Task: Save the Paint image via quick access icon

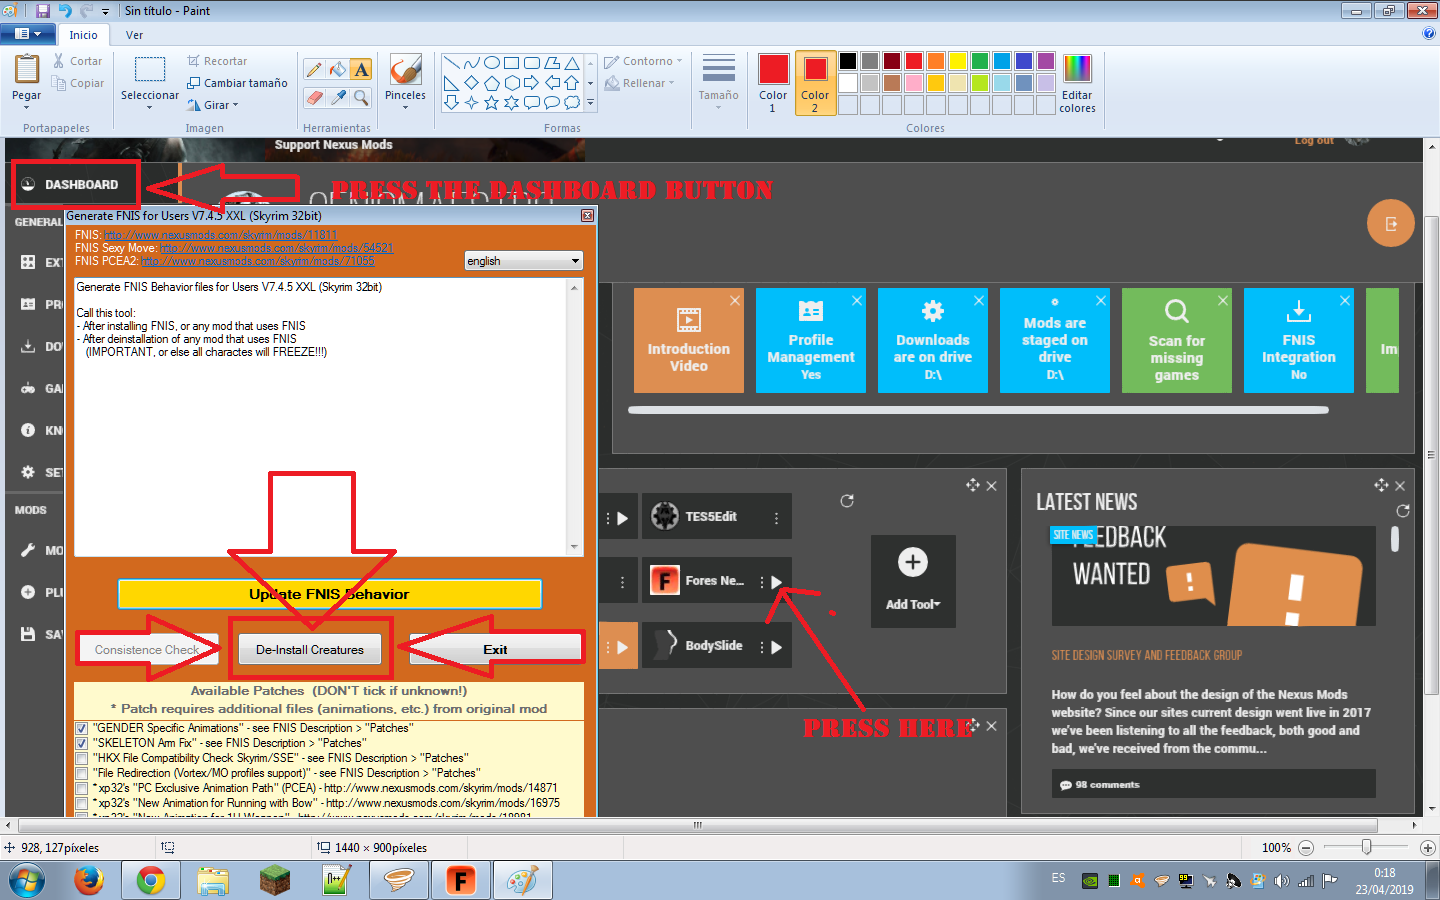Action: (43, 11)
